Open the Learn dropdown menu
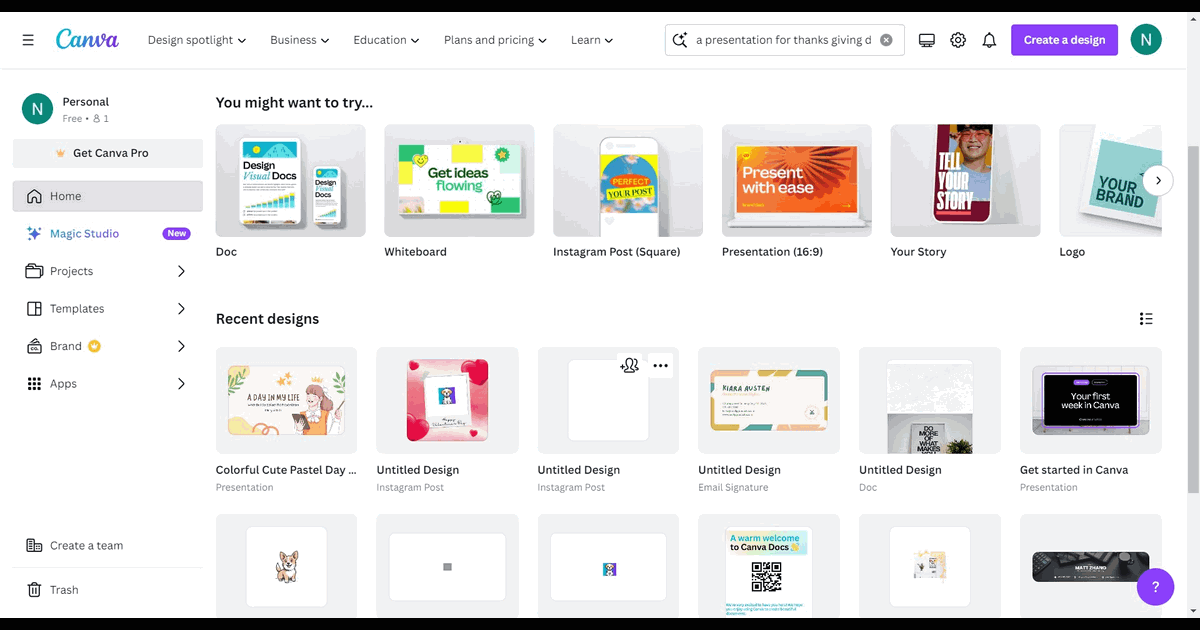The width and height of the screenshot is (1200, 630). pyautogui.click(x=592, y=40)
